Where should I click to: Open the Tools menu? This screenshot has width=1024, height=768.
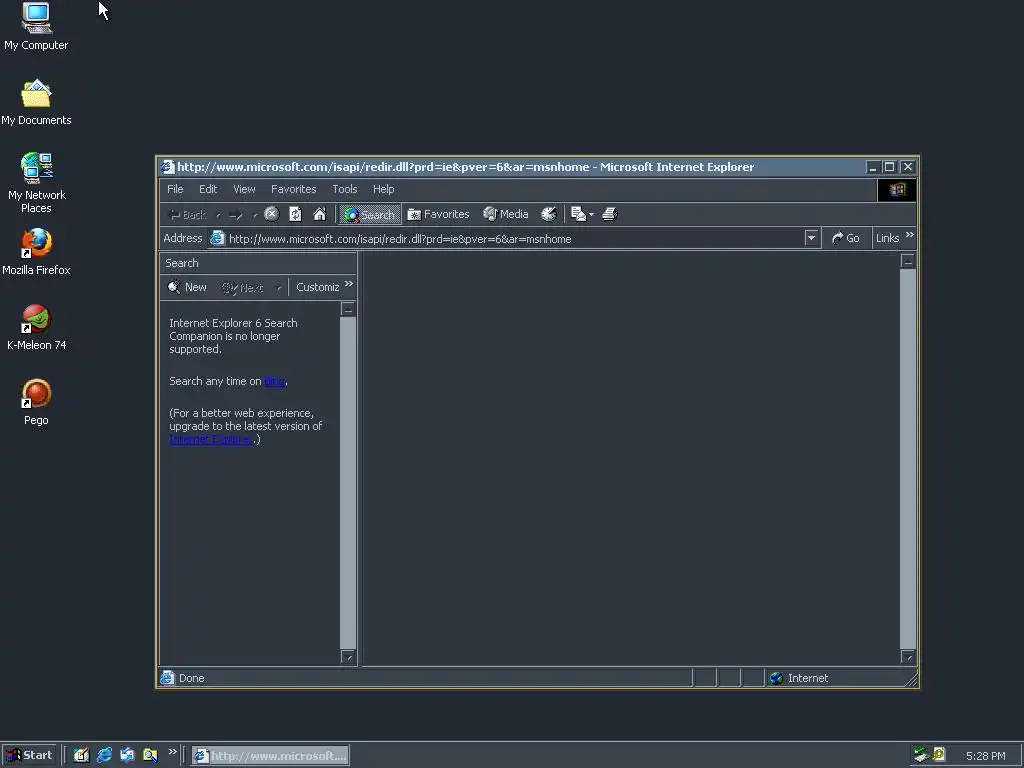(x=345, y=189)
